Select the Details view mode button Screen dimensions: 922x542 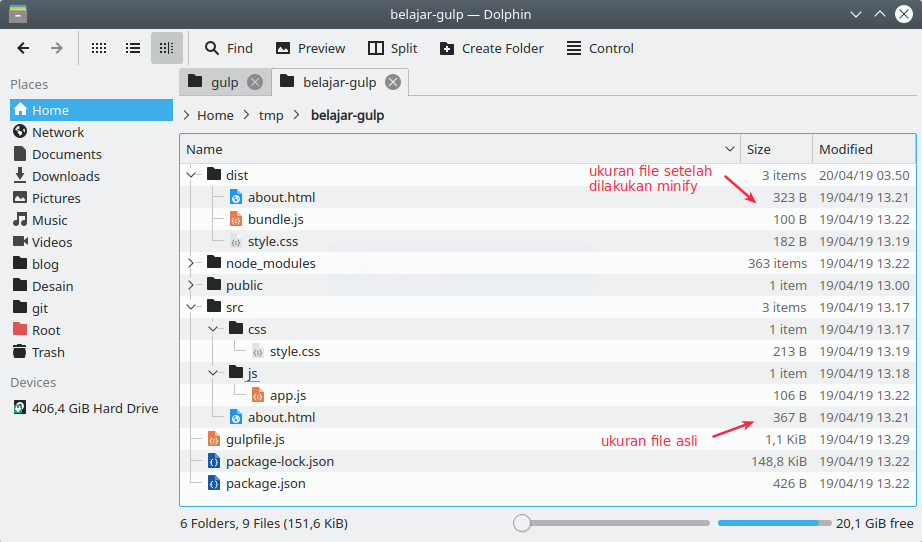[166, 48]
